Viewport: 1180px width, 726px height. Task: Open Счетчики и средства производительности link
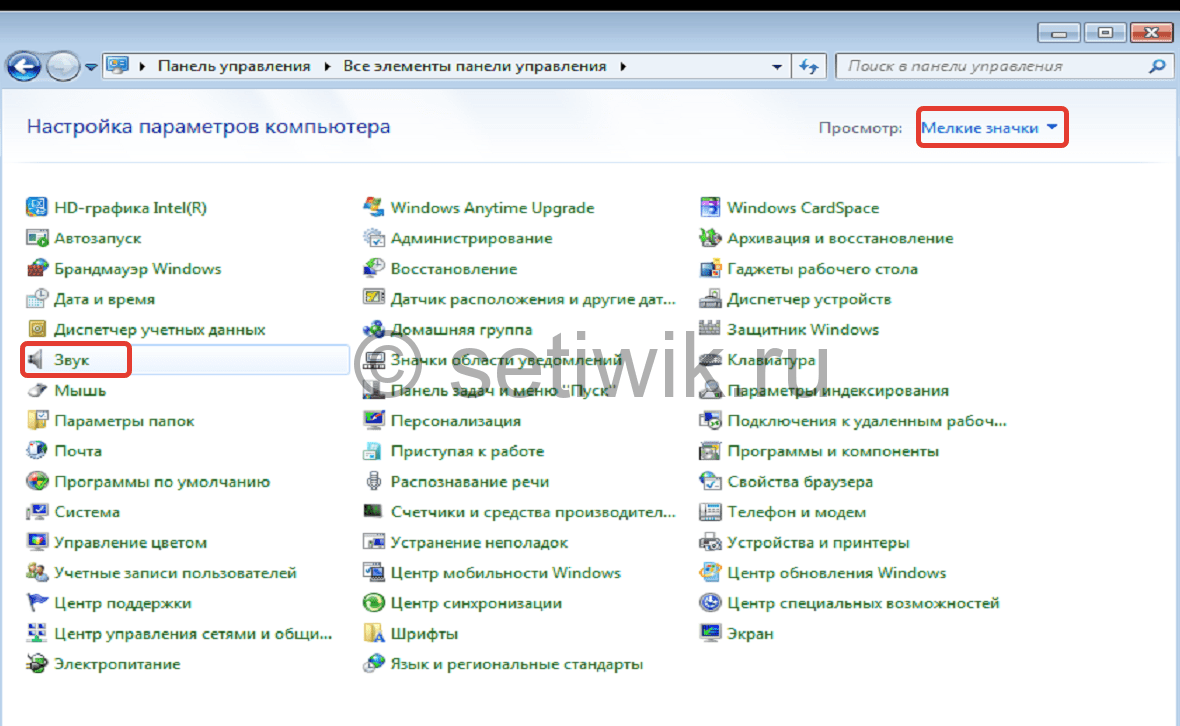point(533,512)
